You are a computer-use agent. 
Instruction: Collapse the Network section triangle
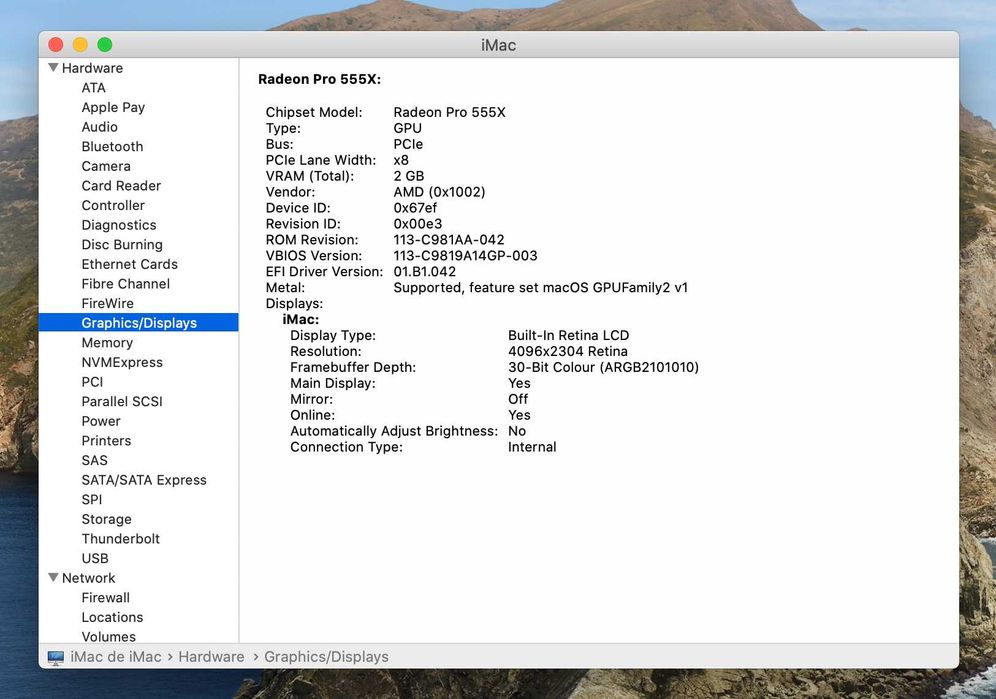[x=53, y=577]
